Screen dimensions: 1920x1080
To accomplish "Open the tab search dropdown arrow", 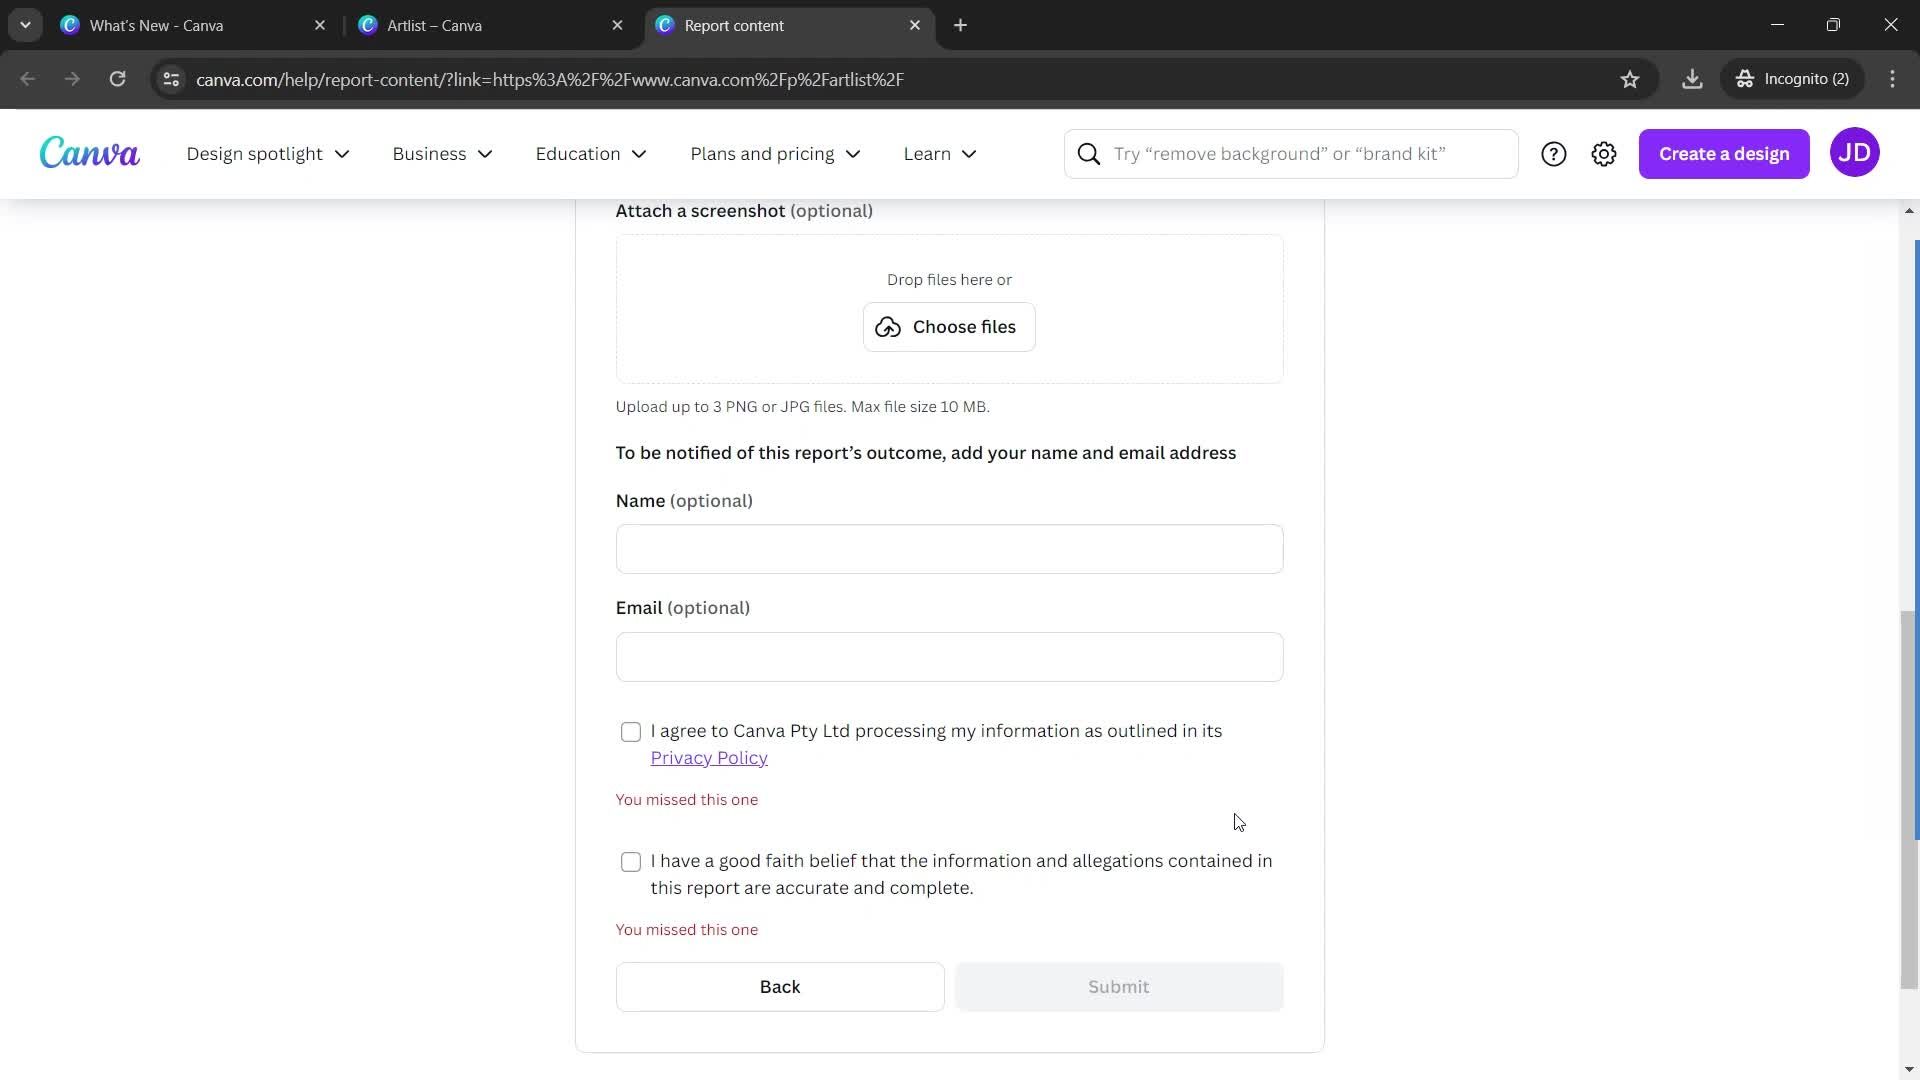I will coord(25,25).
